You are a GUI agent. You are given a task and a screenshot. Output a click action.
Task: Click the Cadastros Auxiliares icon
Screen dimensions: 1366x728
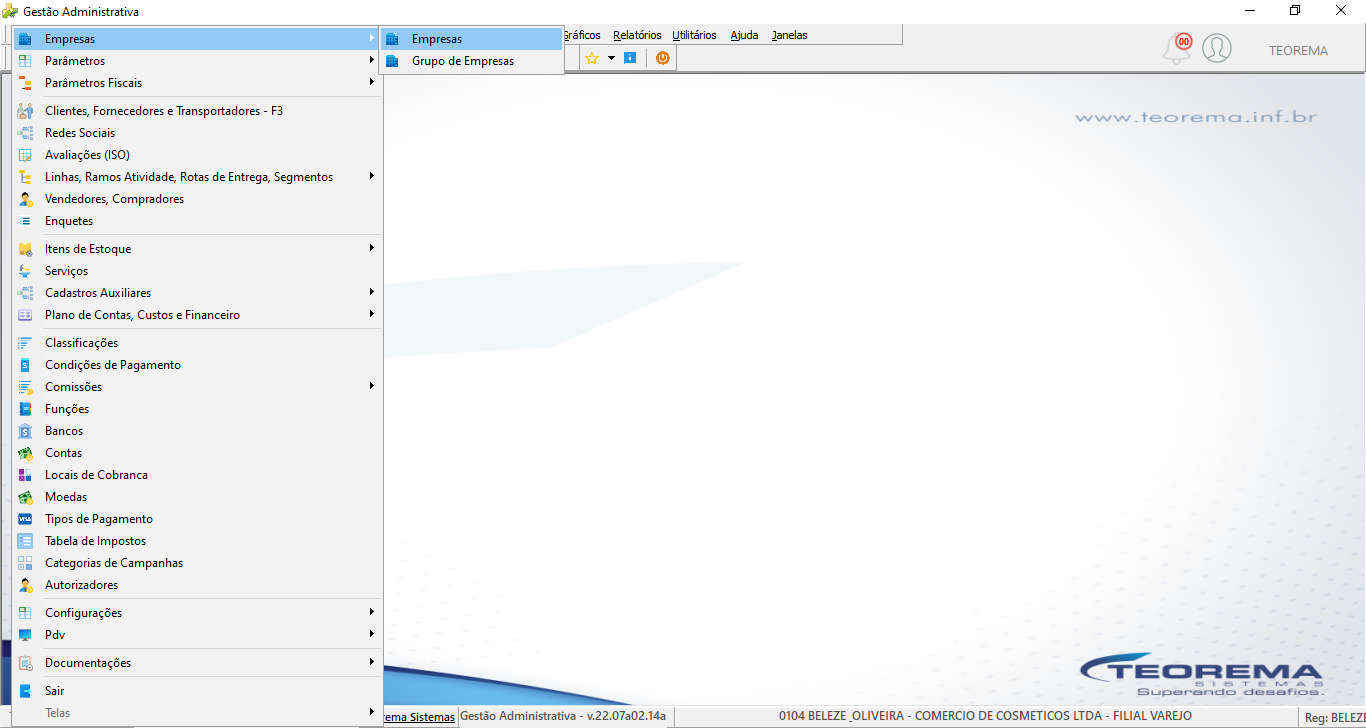(25, 293)
